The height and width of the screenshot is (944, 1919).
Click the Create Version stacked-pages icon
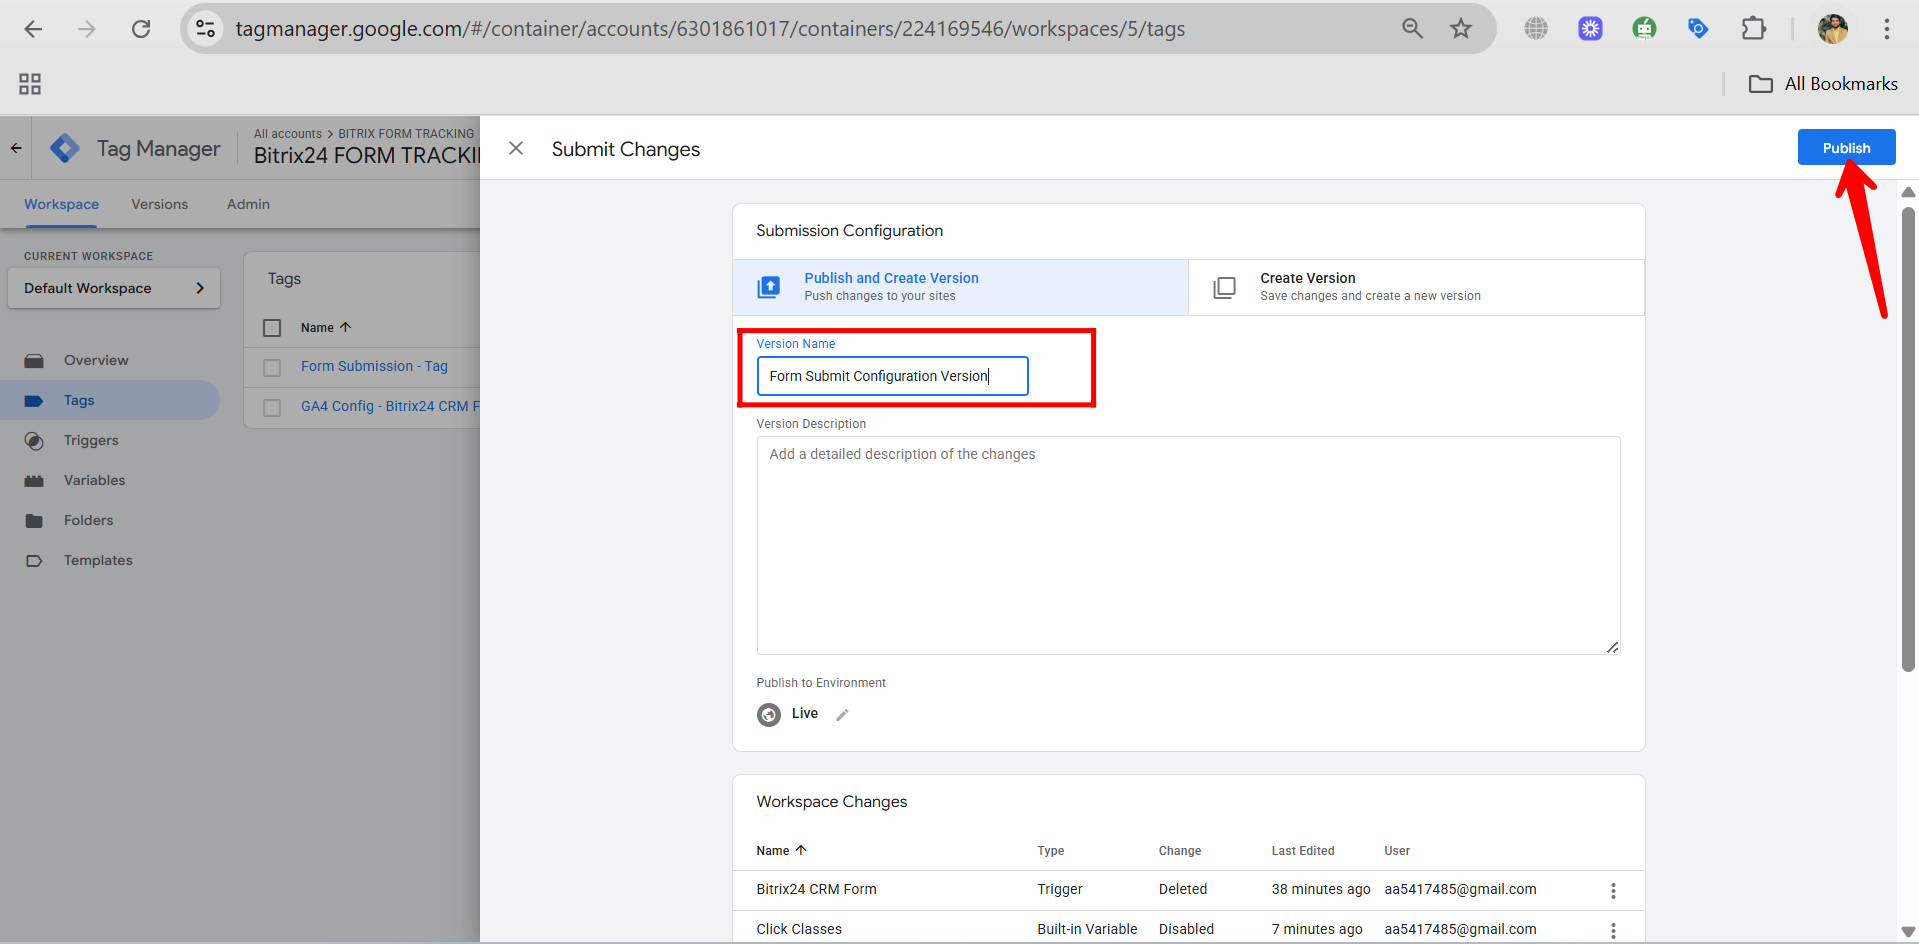(x=1224, y=288)
